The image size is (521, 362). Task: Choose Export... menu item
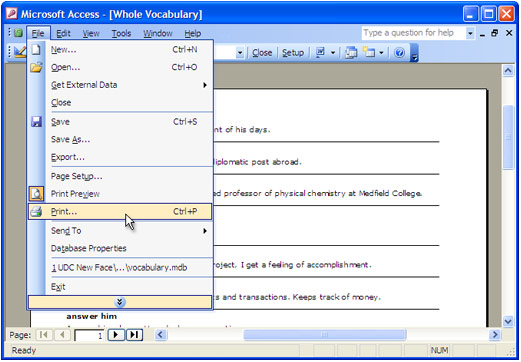coord(120,157)
